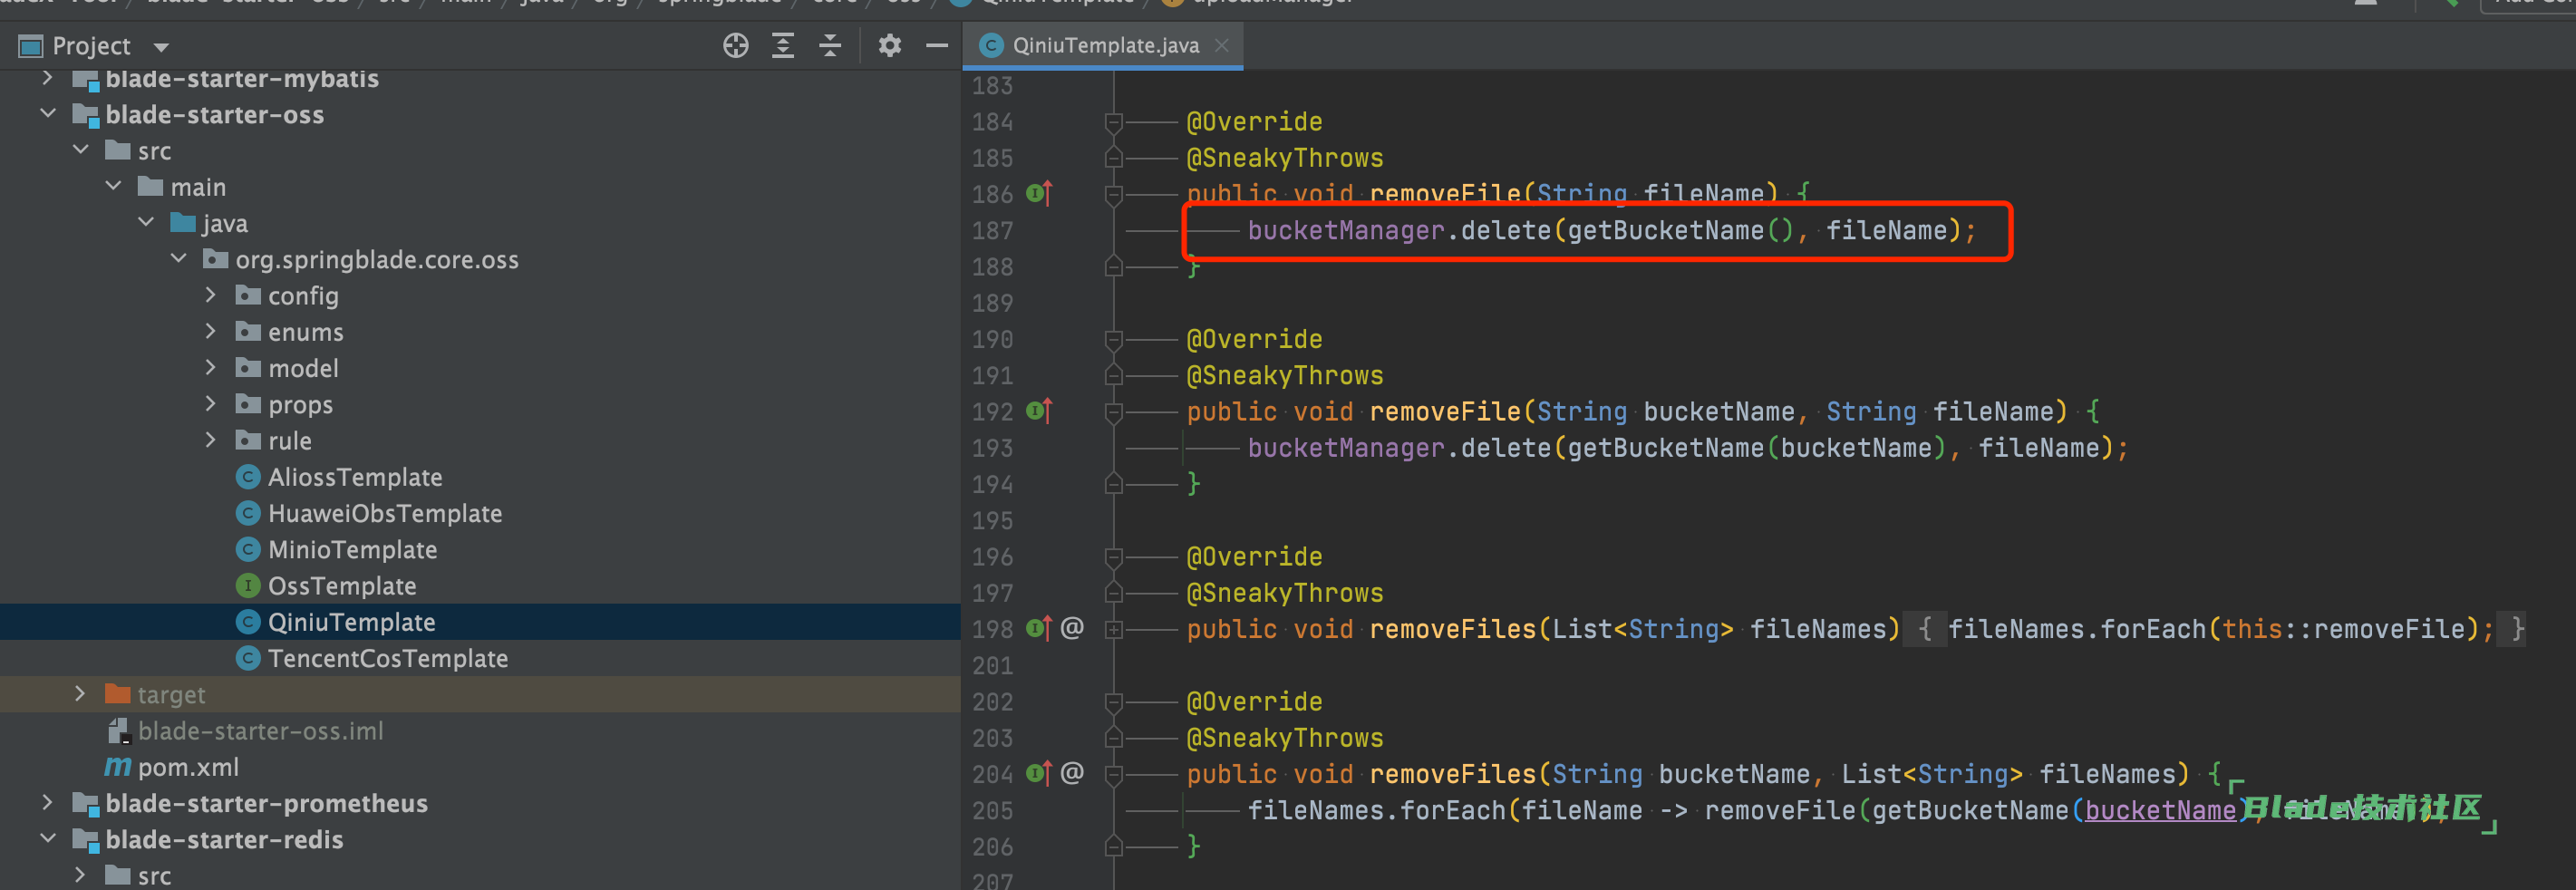This screenshot has height=890, width=2576.
Task: Expand the target folder
Action: tap(80, 694)
